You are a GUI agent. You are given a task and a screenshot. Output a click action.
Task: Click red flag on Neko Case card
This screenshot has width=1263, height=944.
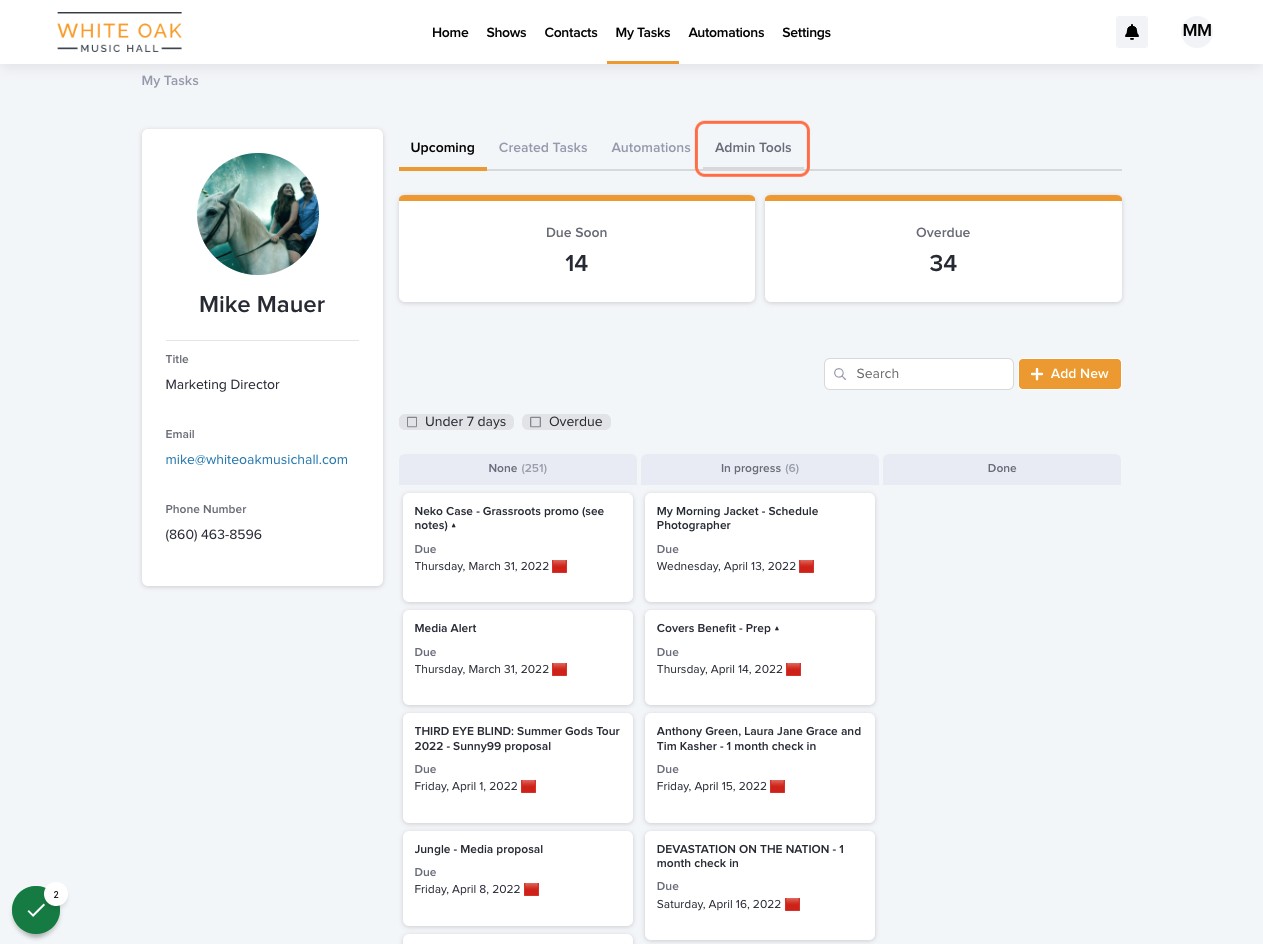pyautogui.click(x=560, y=566)
